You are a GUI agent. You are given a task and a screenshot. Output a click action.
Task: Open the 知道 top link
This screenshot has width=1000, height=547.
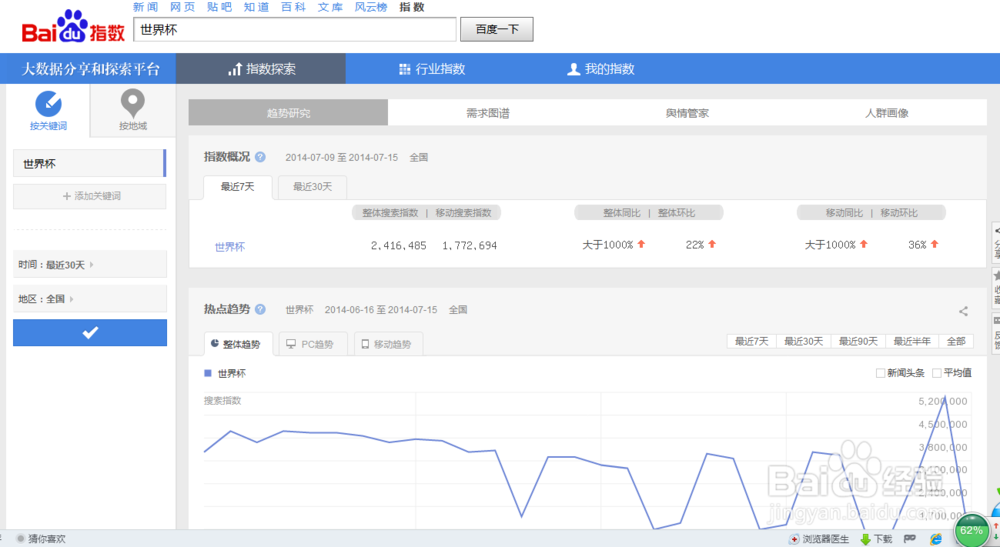click(256, 7)
